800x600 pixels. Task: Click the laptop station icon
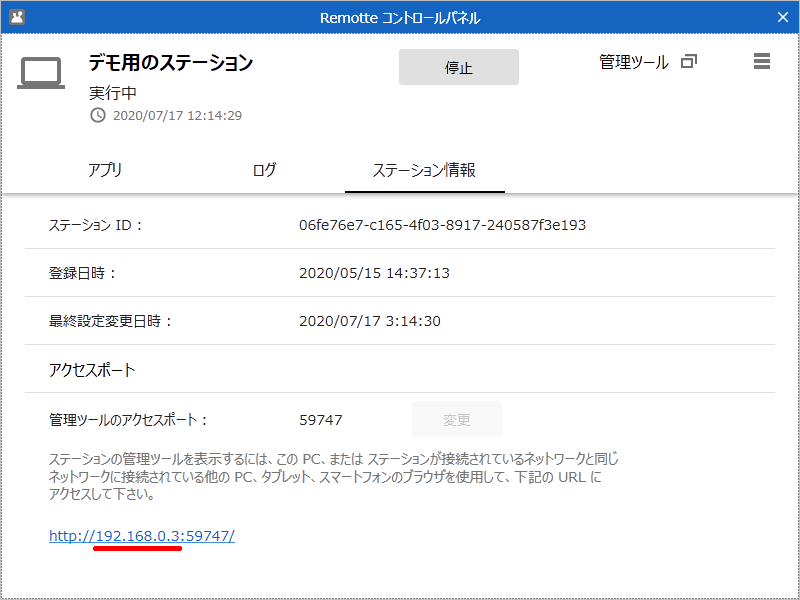pos(41,73)
